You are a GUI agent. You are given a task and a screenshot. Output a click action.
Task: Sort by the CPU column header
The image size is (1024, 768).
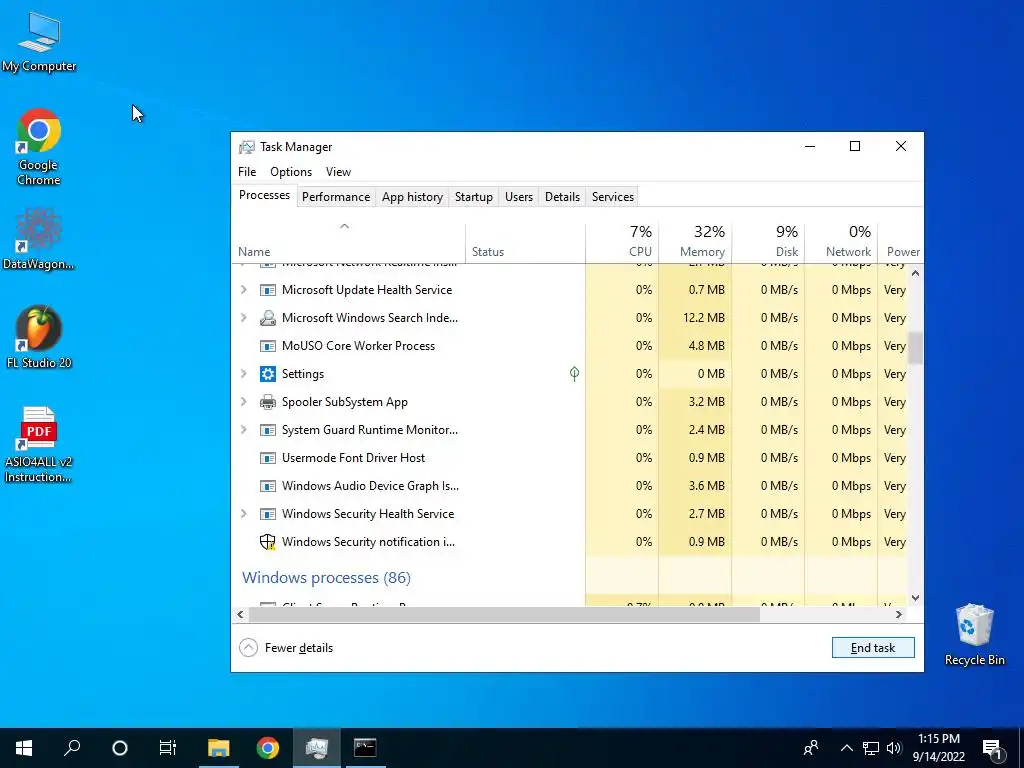pos(622,243)
